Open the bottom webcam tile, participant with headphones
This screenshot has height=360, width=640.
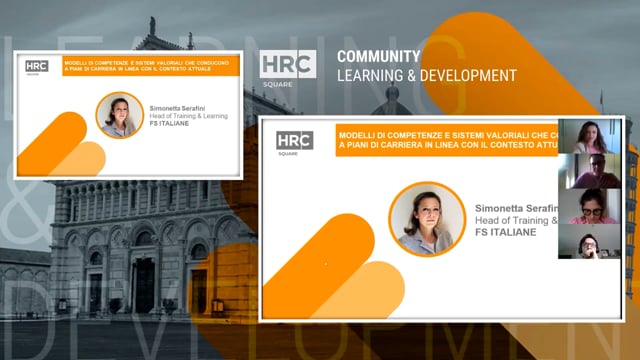589,241
